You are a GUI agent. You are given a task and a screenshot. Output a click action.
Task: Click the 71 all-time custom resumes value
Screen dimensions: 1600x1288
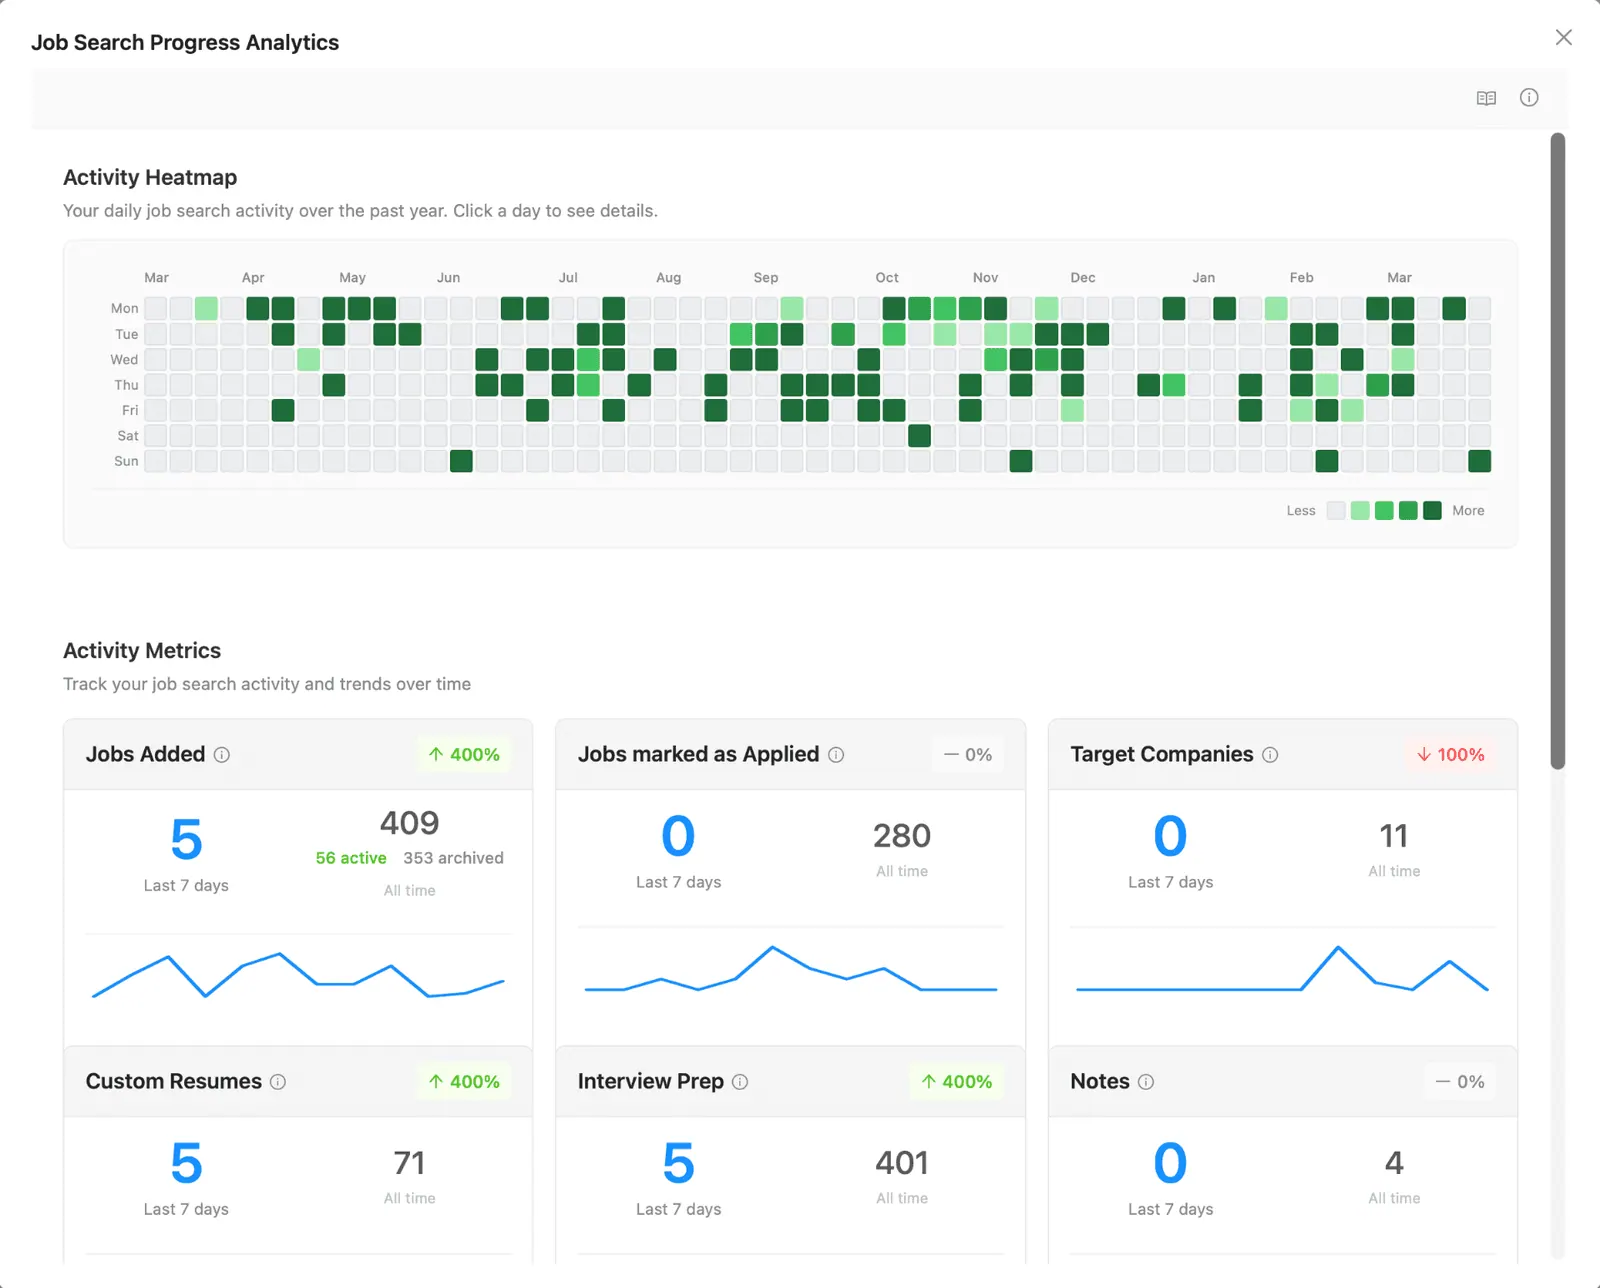coord(409,1163)
